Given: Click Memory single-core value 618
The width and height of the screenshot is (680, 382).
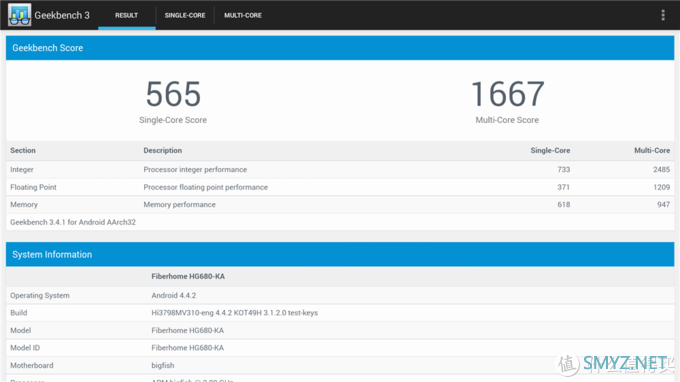Looking at the screenshot, I should tap(564, 205).
